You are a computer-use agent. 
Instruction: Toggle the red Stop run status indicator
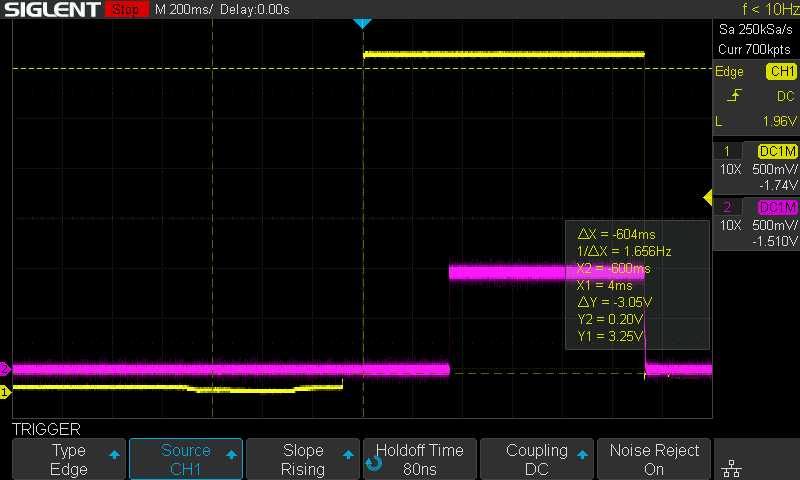coord(125,10)
